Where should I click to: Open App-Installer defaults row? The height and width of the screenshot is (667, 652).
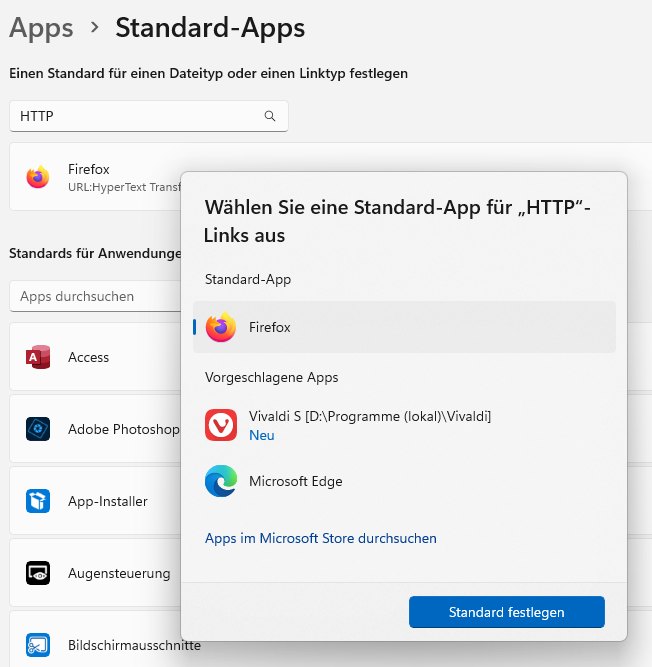click(96, 501)
